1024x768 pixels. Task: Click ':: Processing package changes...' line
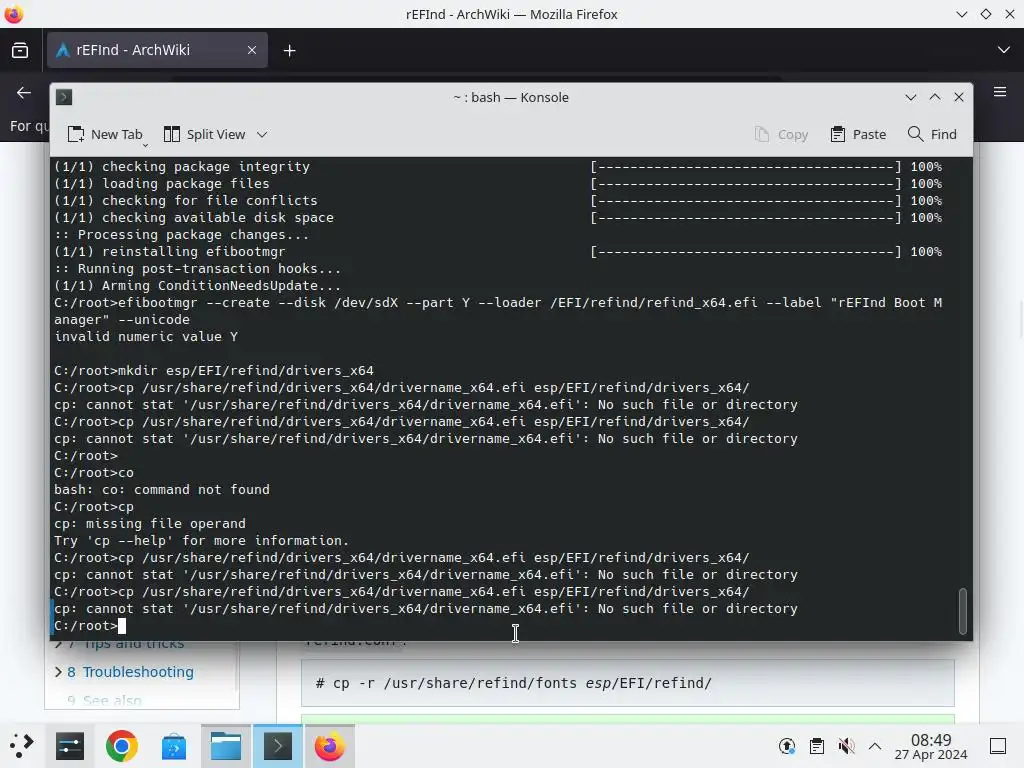(182, 235)
